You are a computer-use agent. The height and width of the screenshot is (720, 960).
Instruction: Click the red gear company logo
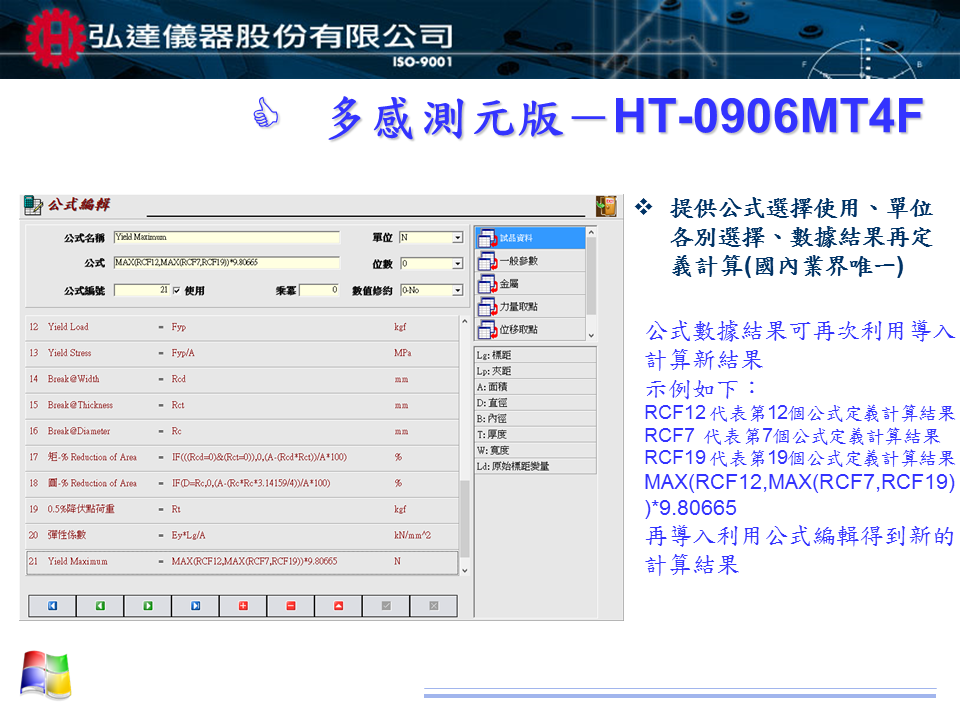tap(54, 37)
